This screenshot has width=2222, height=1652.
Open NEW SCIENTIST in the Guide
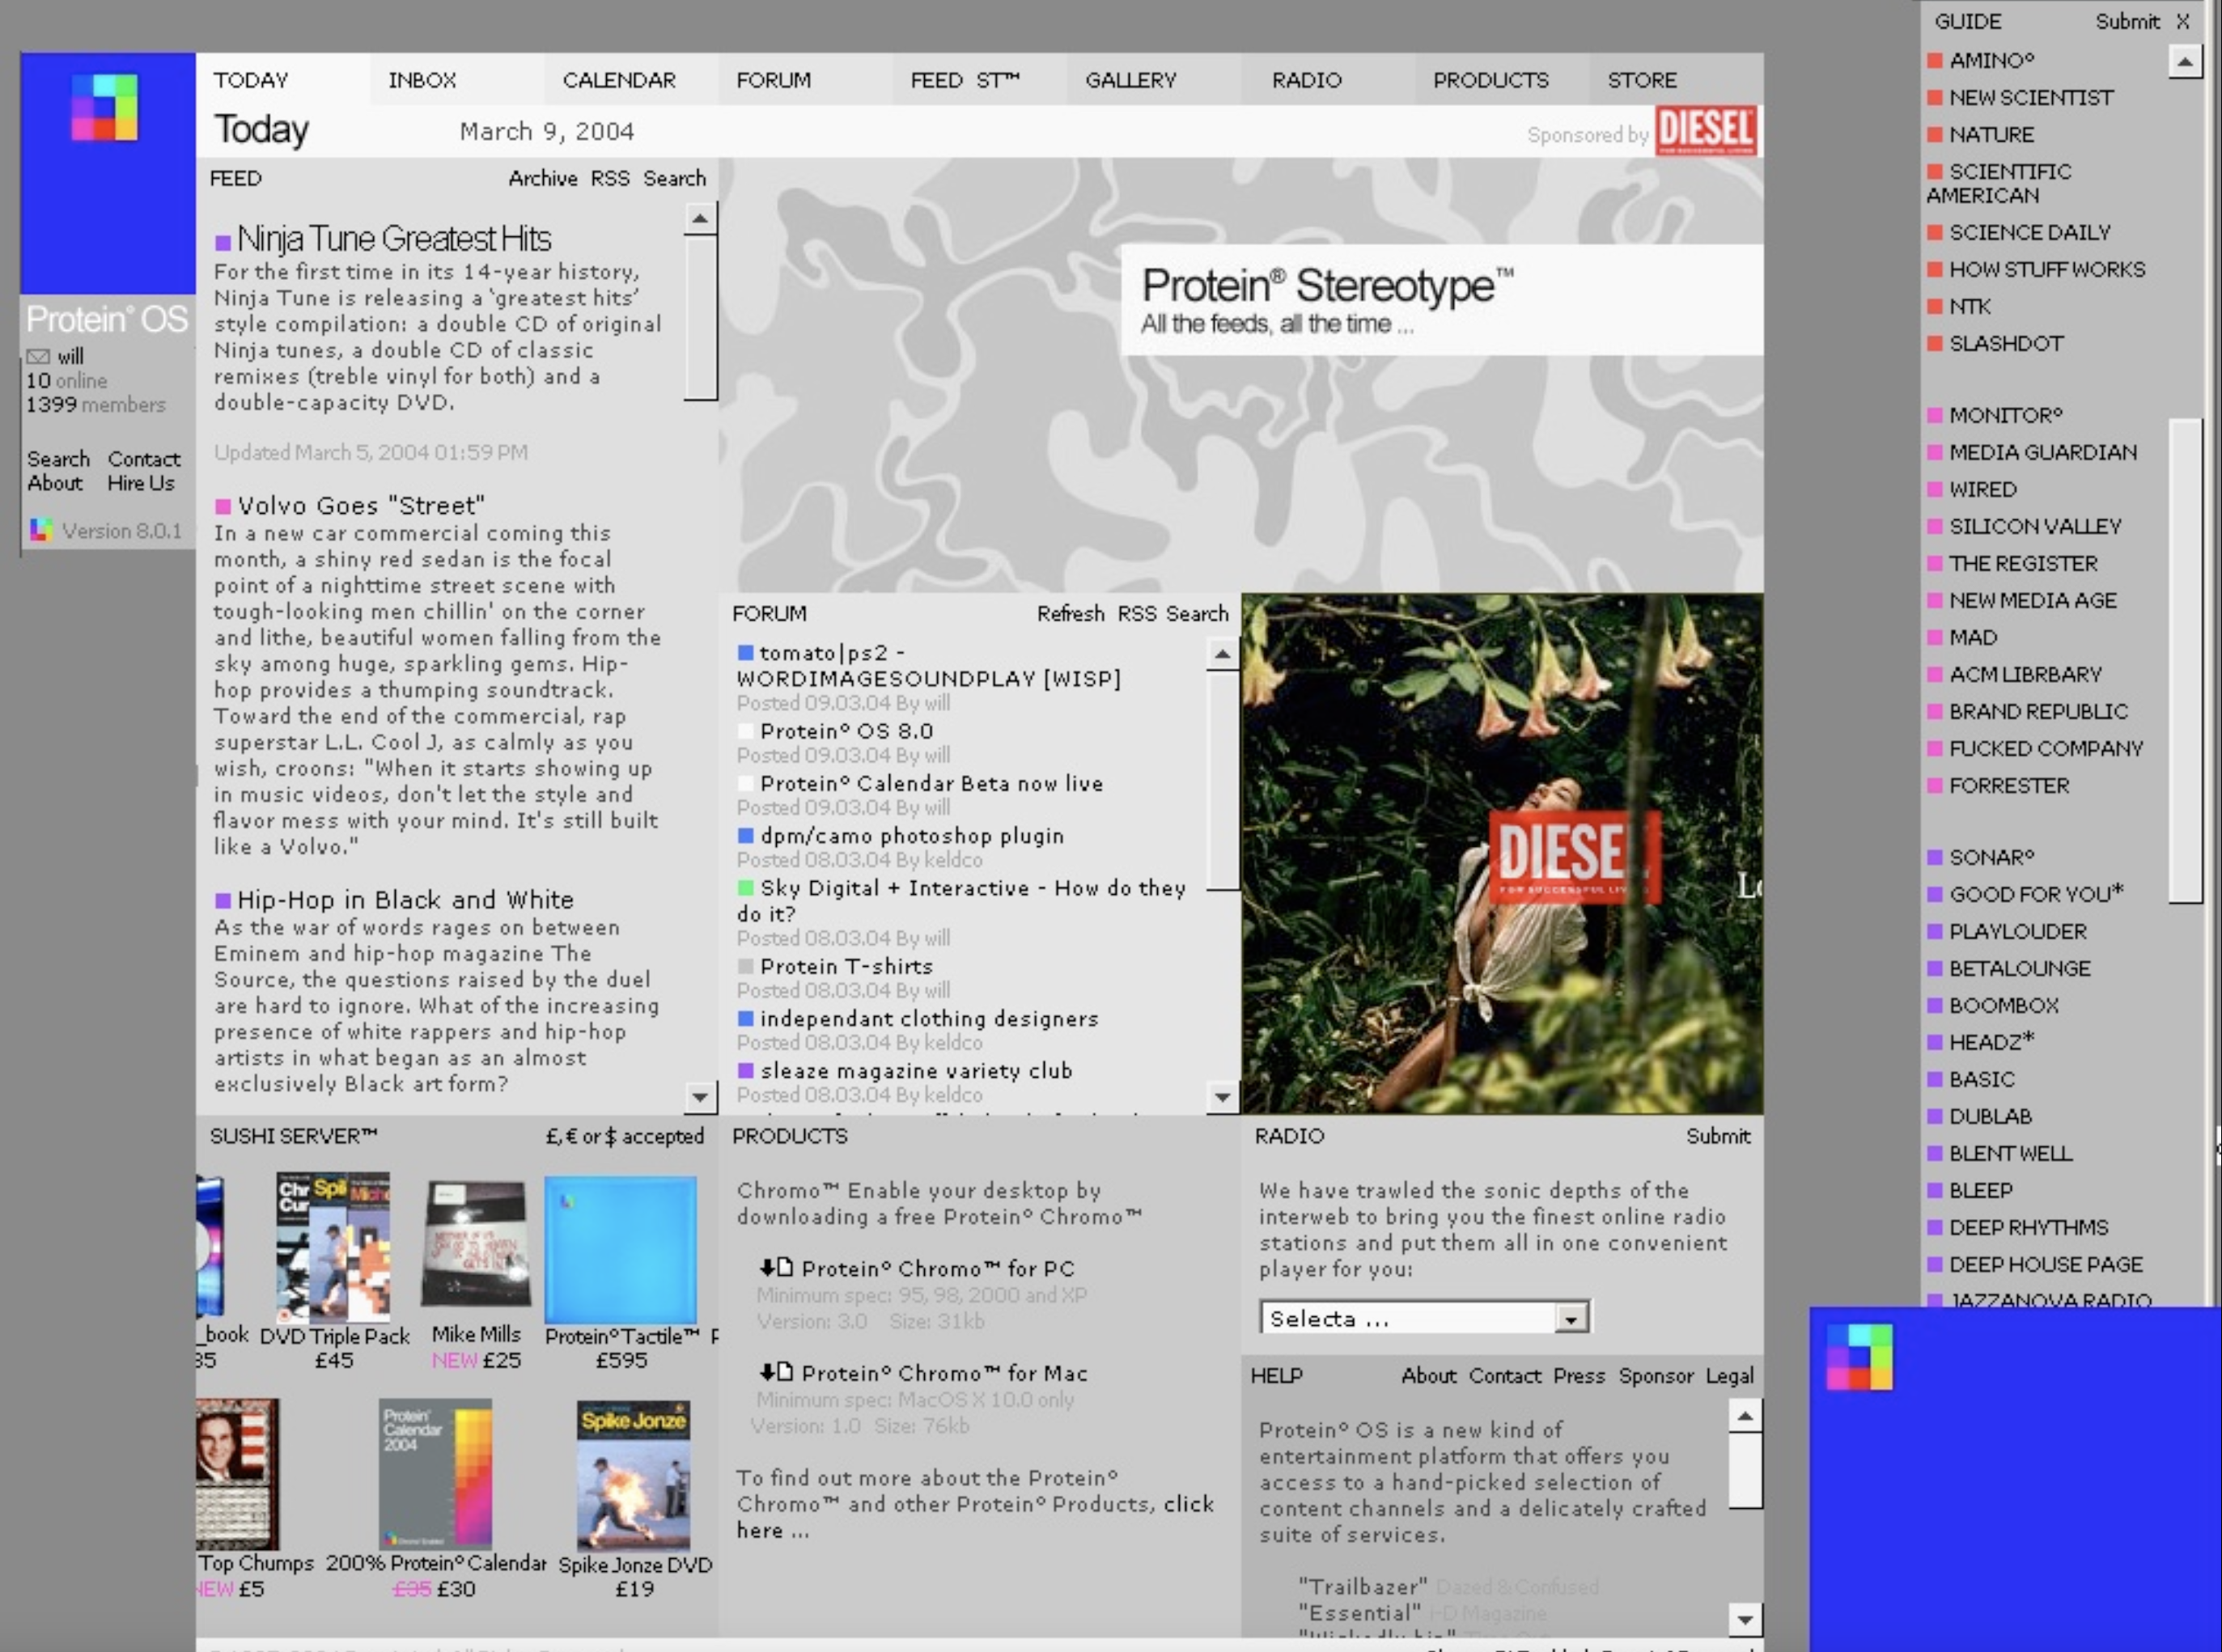point(2030,97)
